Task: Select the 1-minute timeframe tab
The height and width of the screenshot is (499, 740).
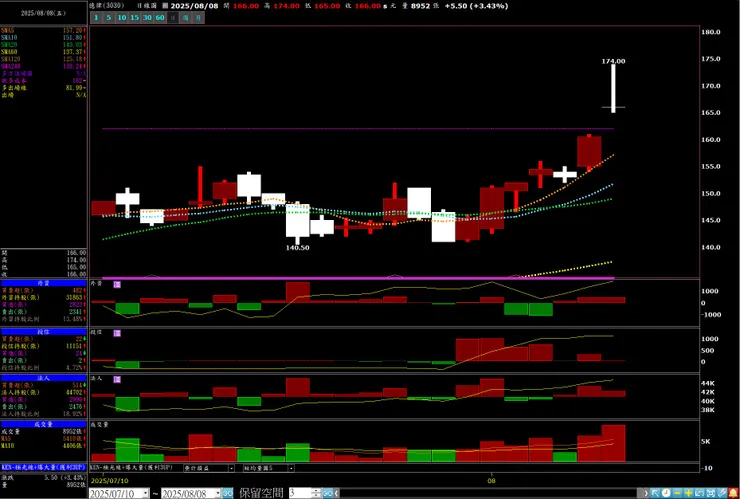Action: click(x=96, y=18)
